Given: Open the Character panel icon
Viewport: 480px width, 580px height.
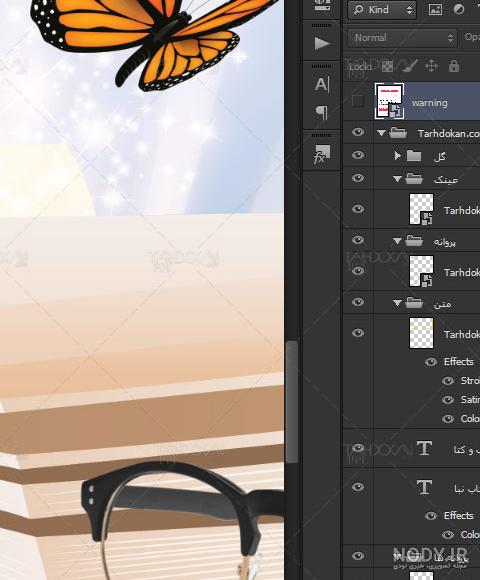Looking at the screenshot, I should [x=322, y=84].
